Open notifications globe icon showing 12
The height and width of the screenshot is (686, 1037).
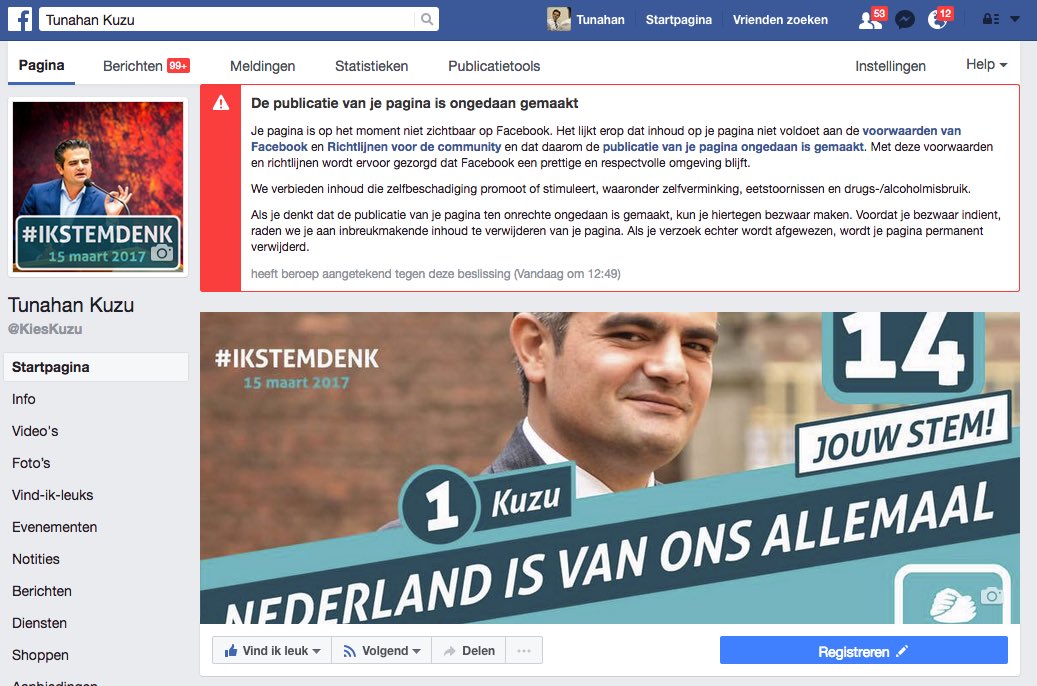(938, 19)
